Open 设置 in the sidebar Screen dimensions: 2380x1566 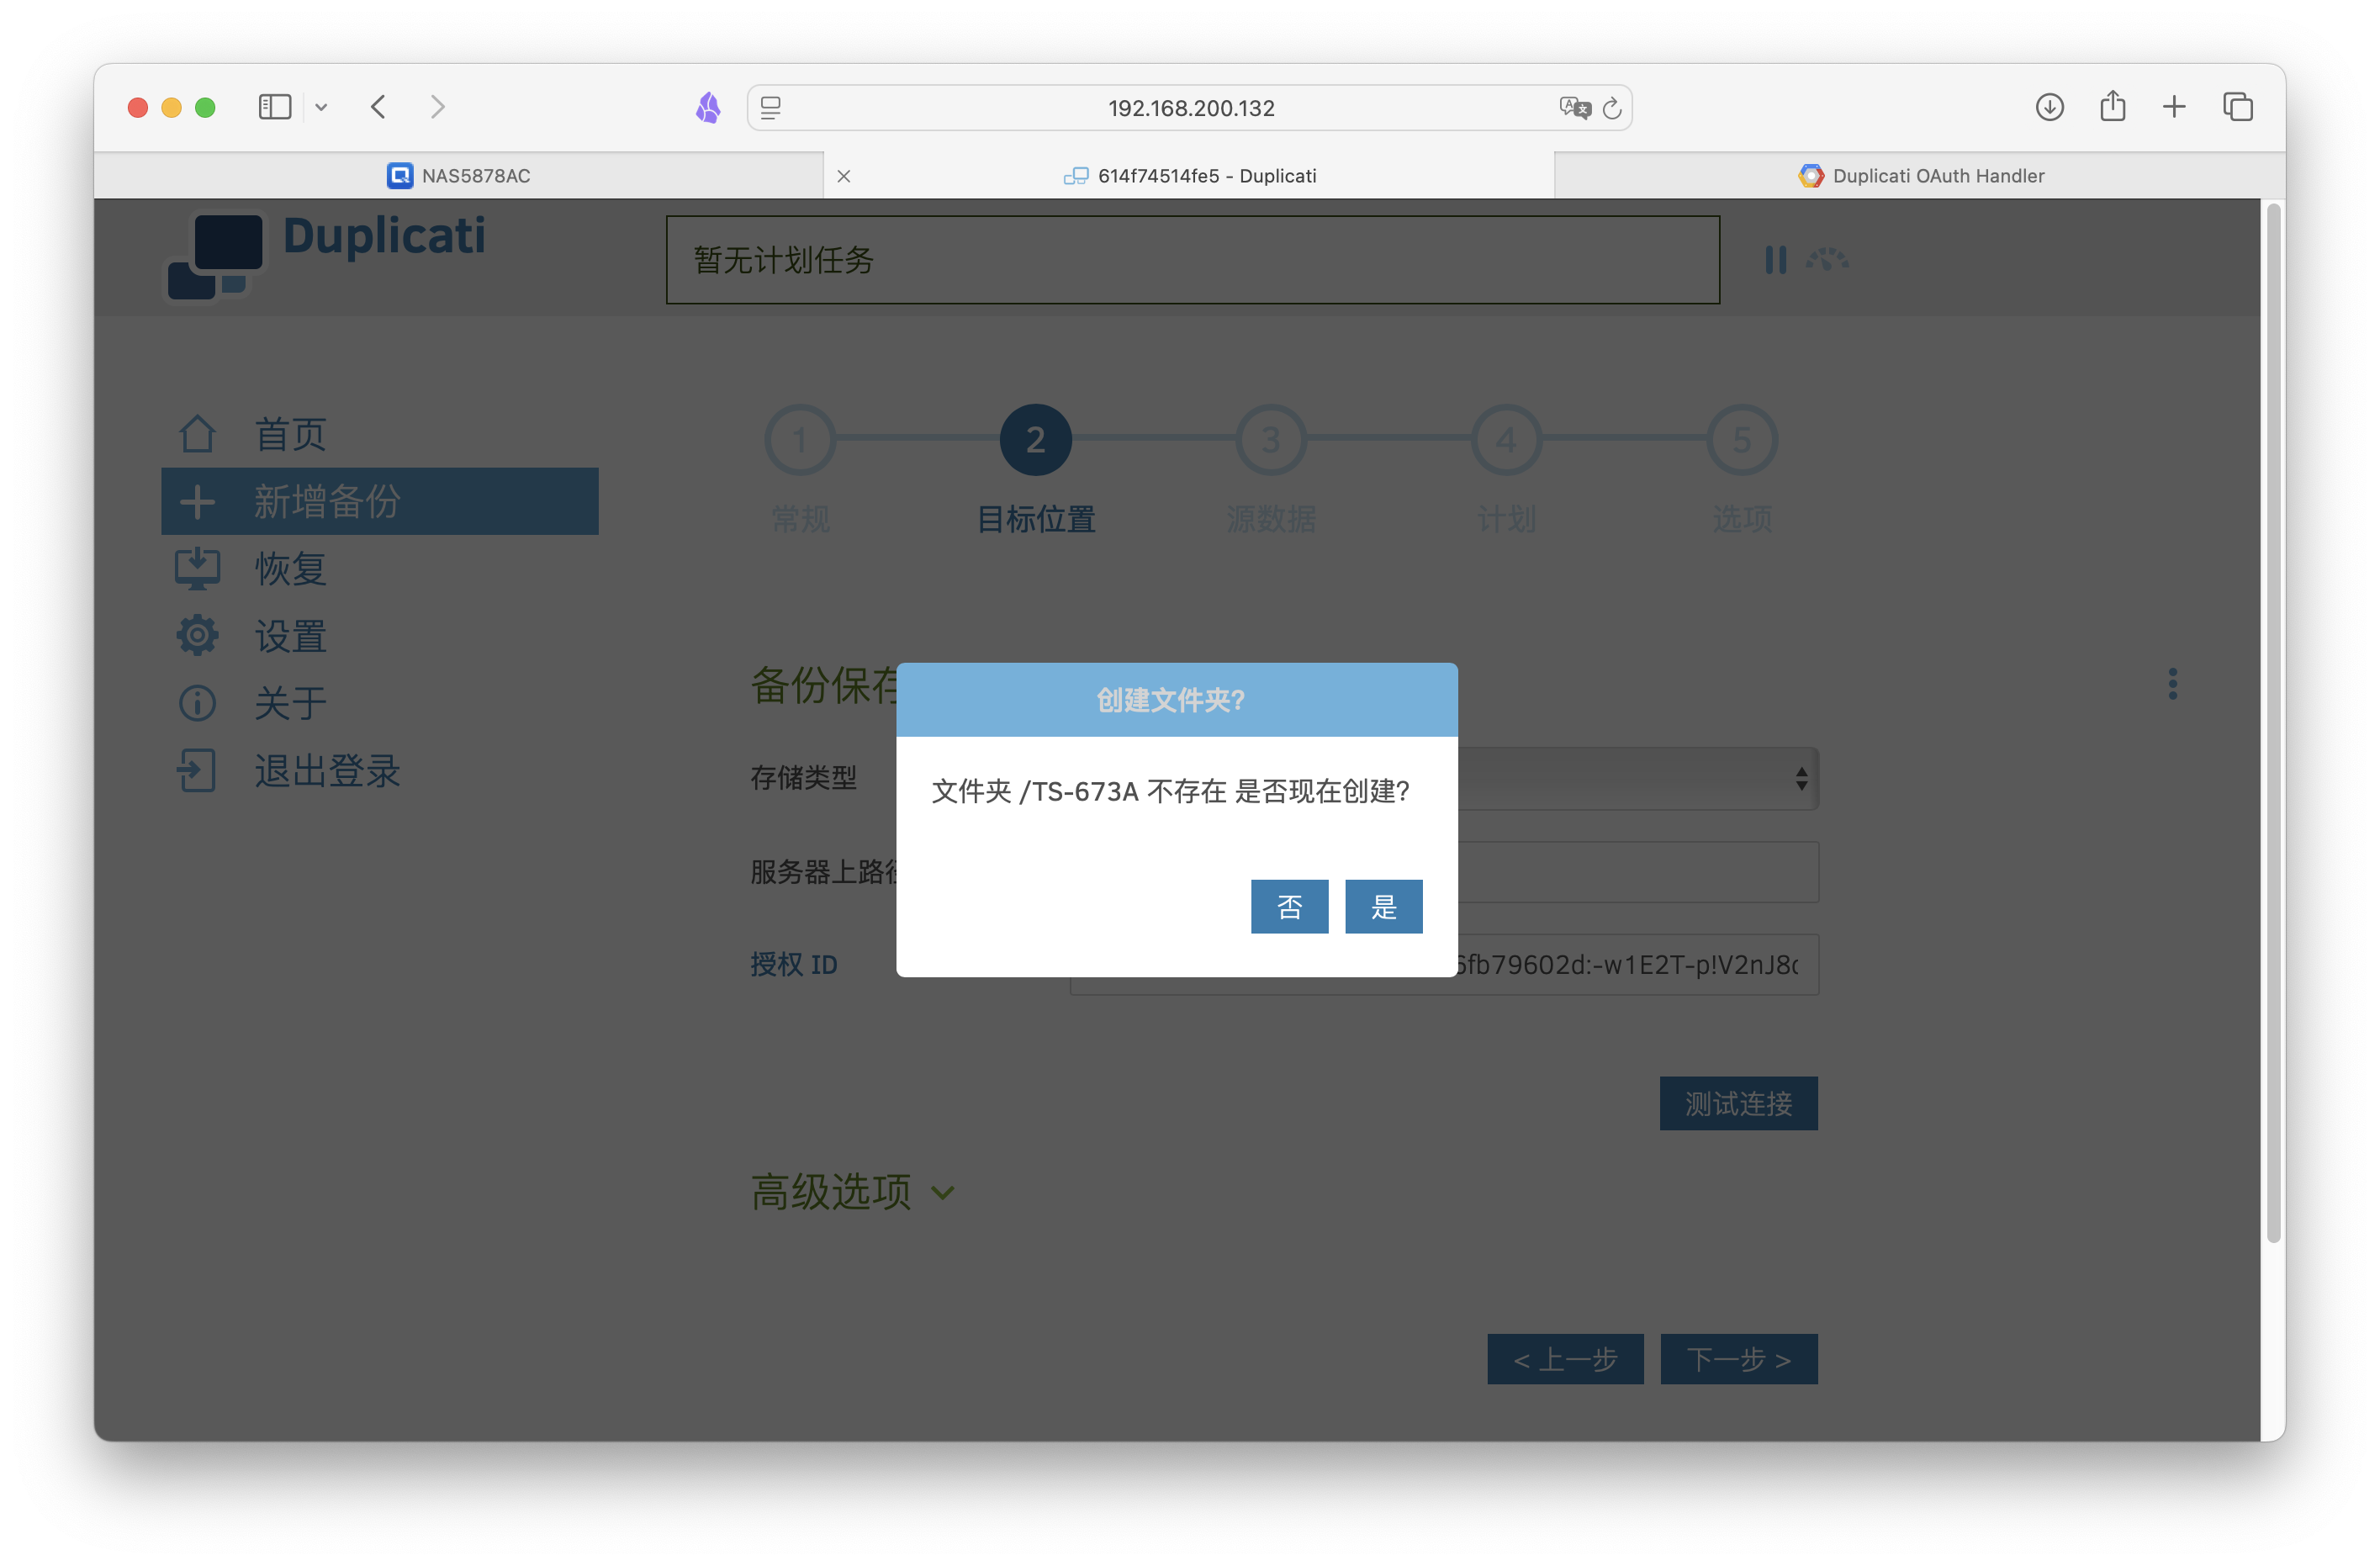[290, 636]
